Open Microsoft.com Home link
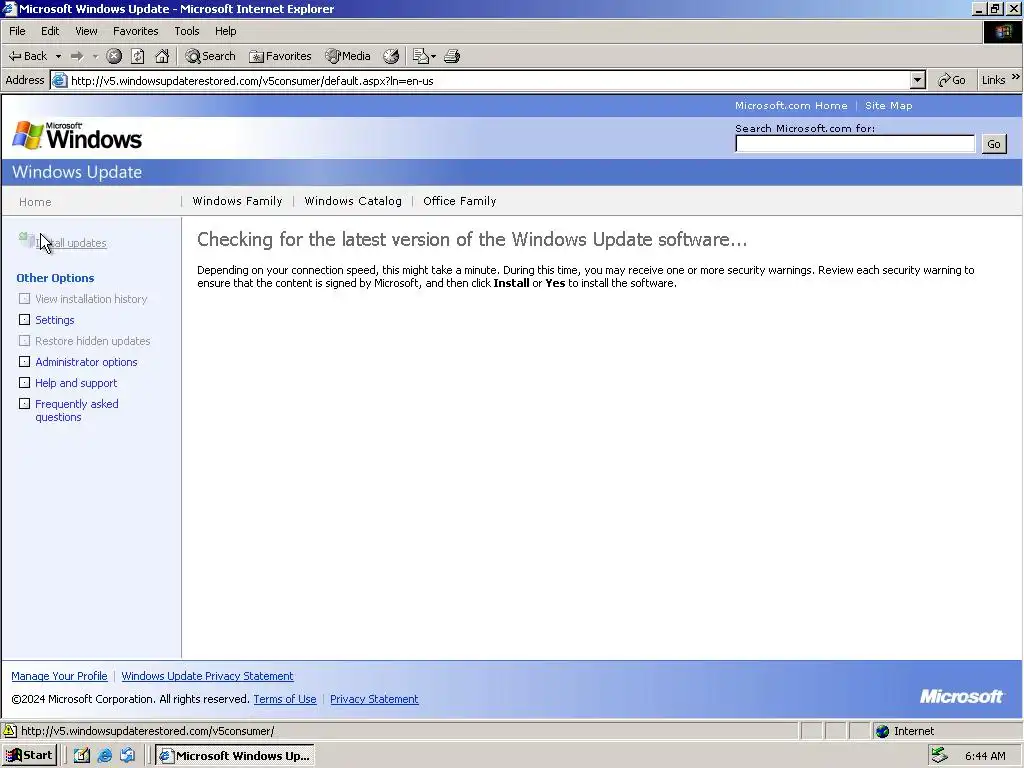The width and height of the screenshot is (1024, 768). pos(791,105)
